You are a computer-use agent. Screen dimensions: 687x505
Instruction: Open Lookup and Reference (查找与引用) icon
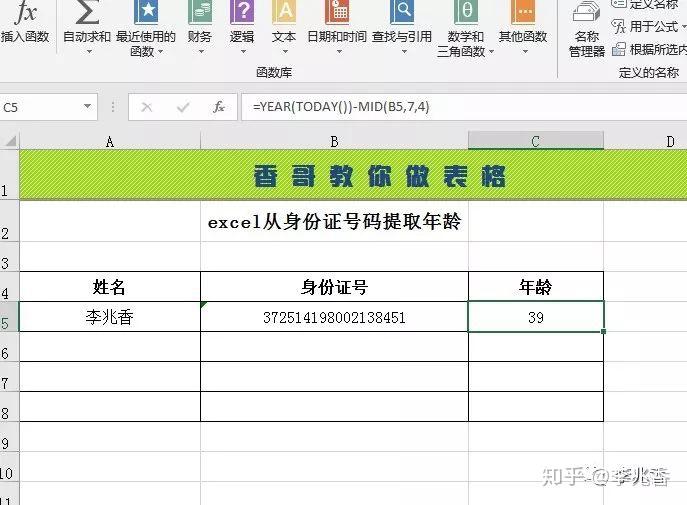[402, 12]
